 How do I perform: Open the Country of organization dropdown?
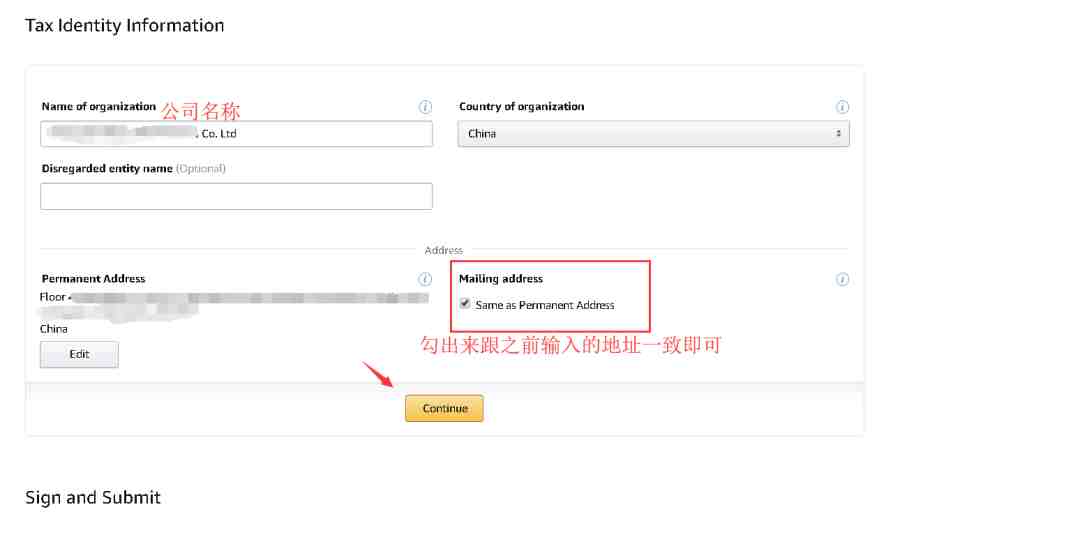[653, 134]
